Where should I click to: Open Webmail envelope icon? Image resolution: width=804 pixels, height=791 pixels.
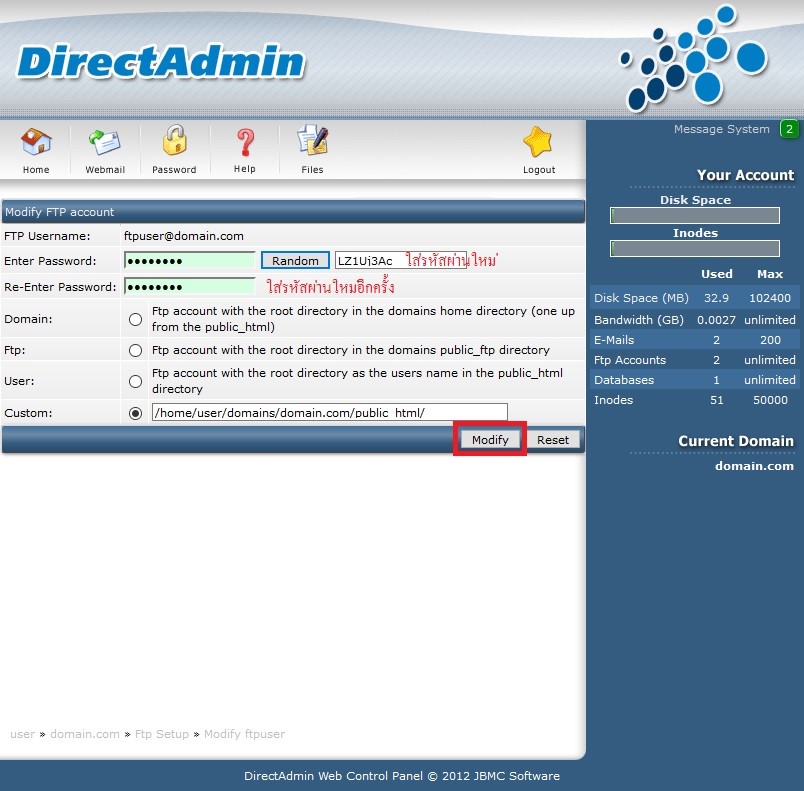105,141
